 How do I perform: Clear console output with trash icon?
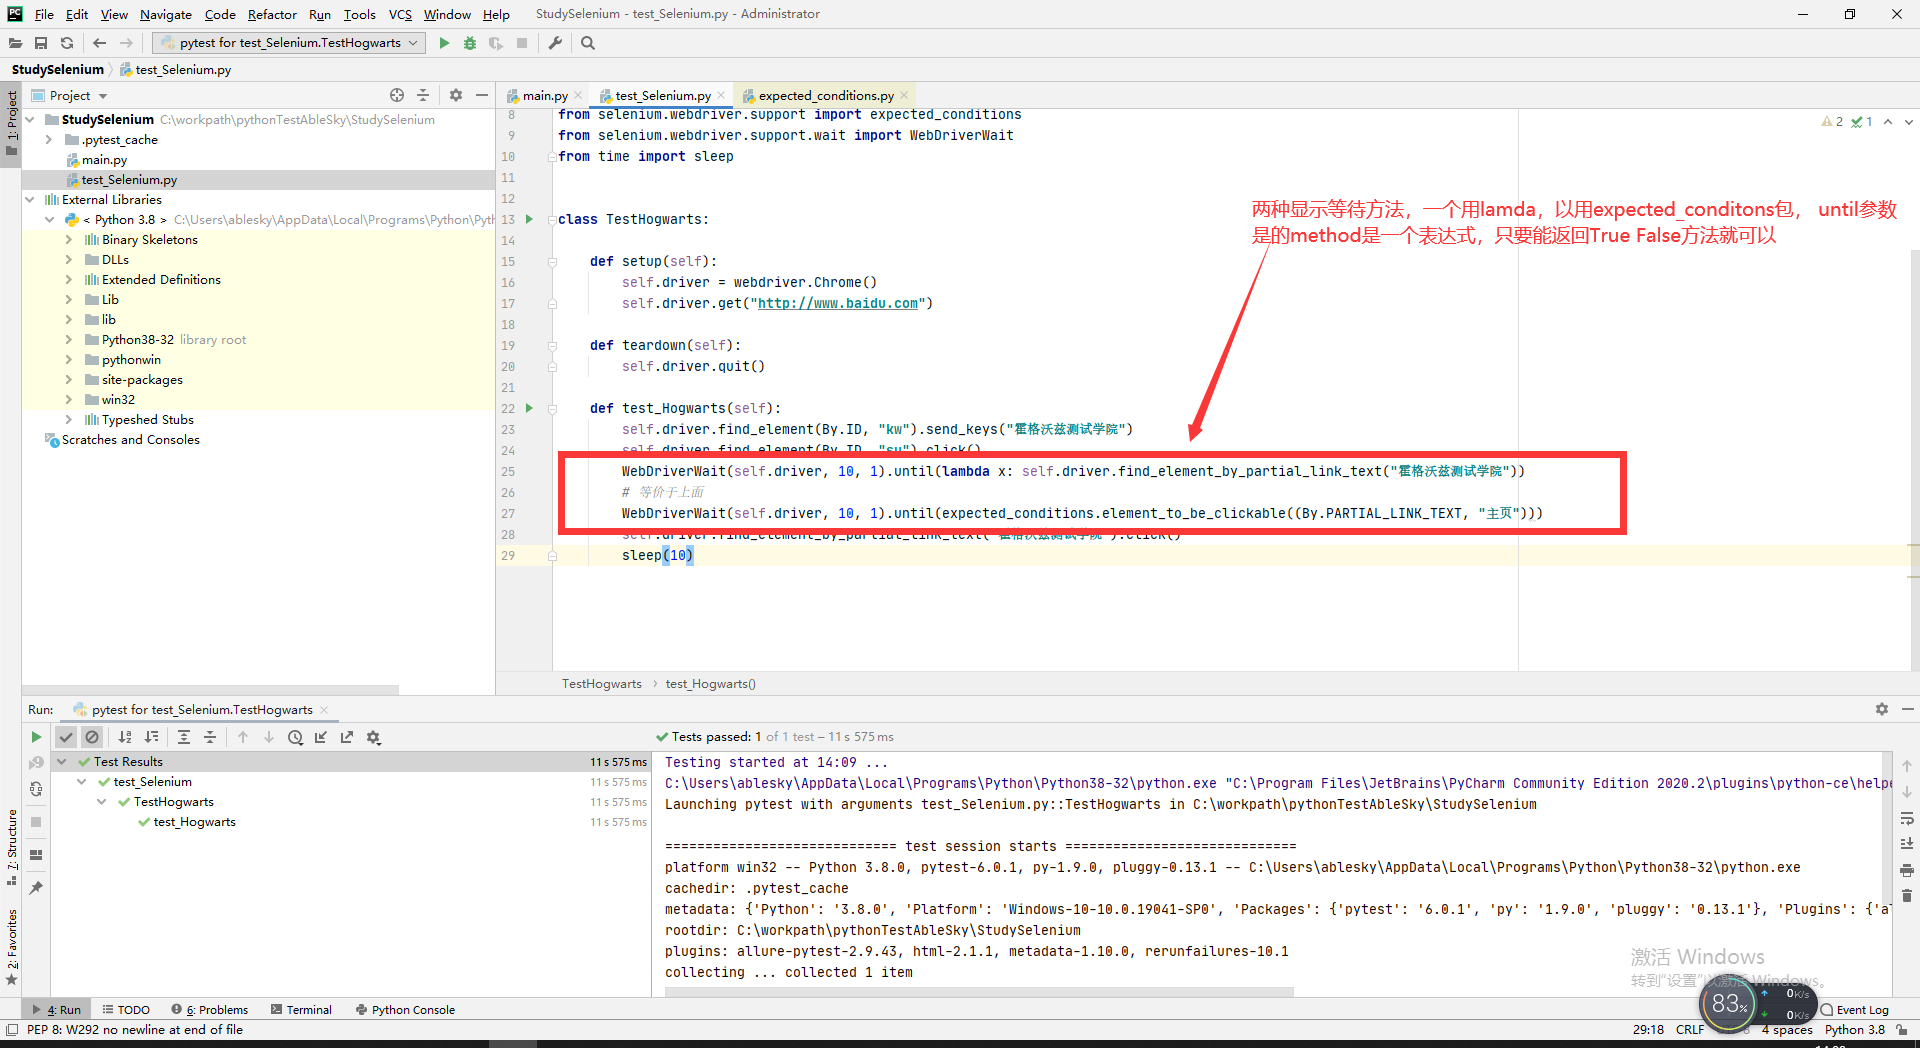1907,896
